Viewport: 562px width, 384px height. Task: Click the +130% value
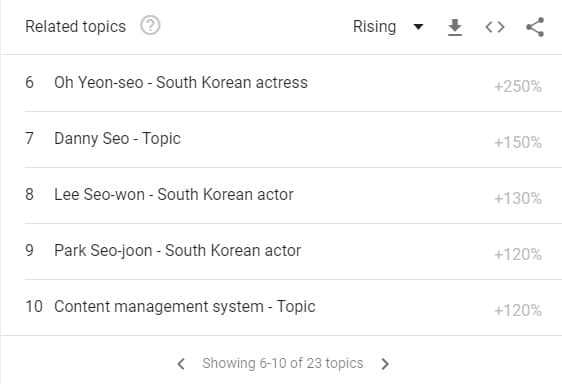[x=518, y=198]
